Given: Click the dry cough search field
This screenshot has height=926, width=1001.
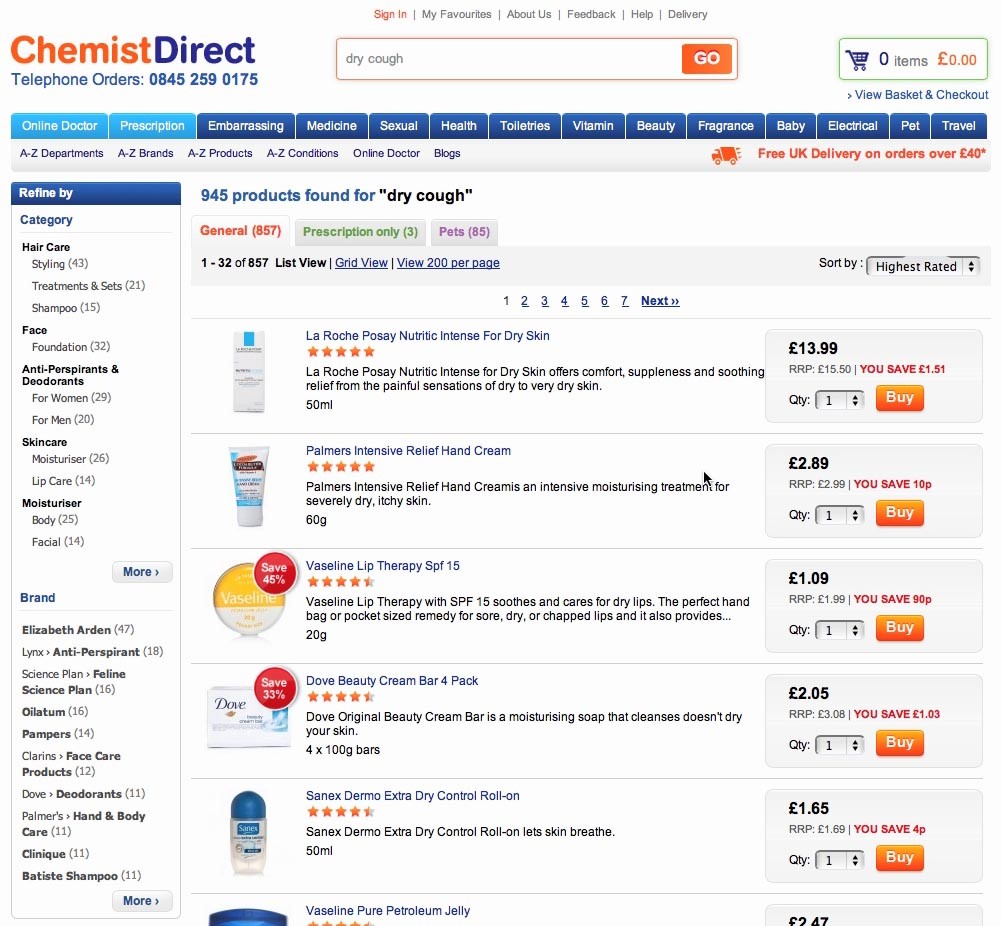Looking at the screenshot, I should [x=508, y=59].
